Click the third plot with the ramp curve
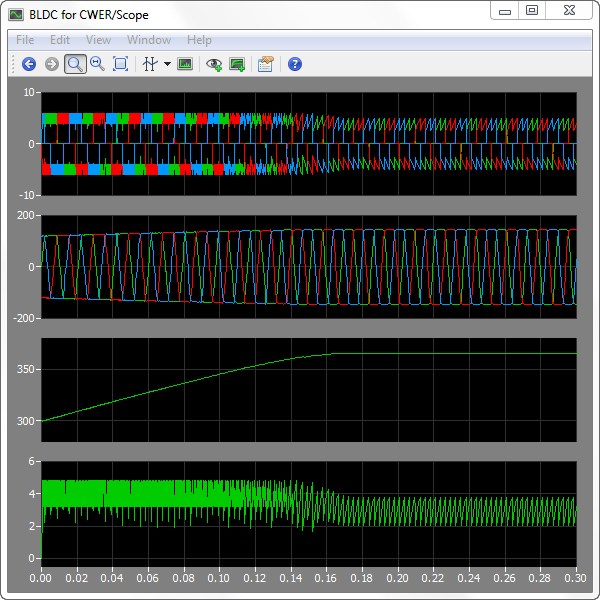The image size is (600, 600). [x=308, y=390]
